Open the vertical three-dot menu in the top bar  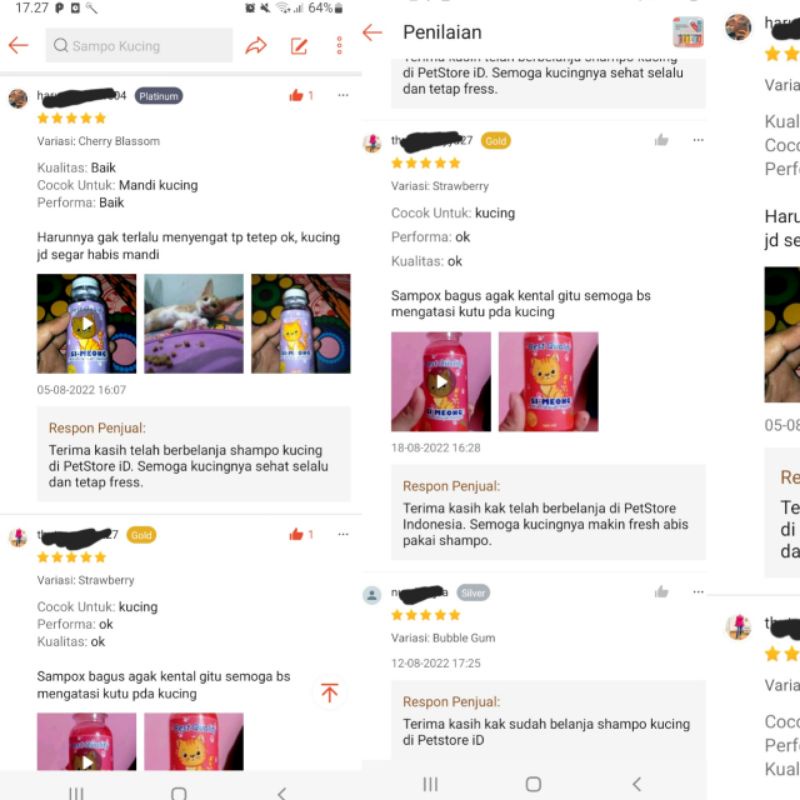[x=339, y=45]
